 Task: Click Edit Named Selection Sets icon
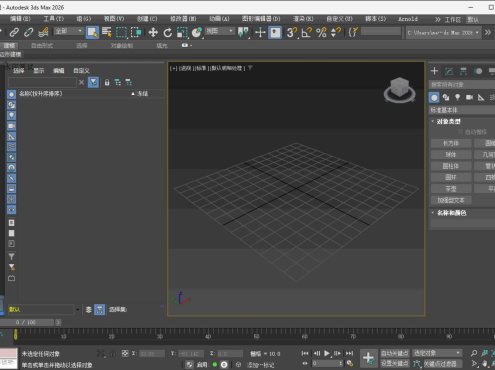pos(353,32)
